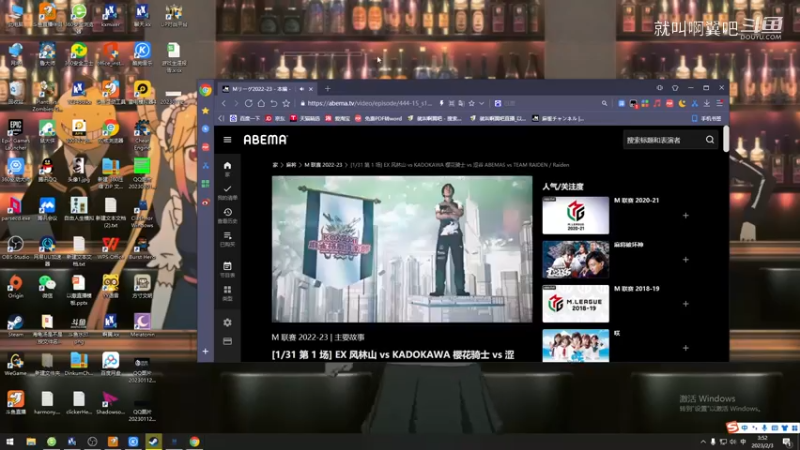Open Home in ABEMA sidebar
The image size is (800, 450).
(228, 168)
